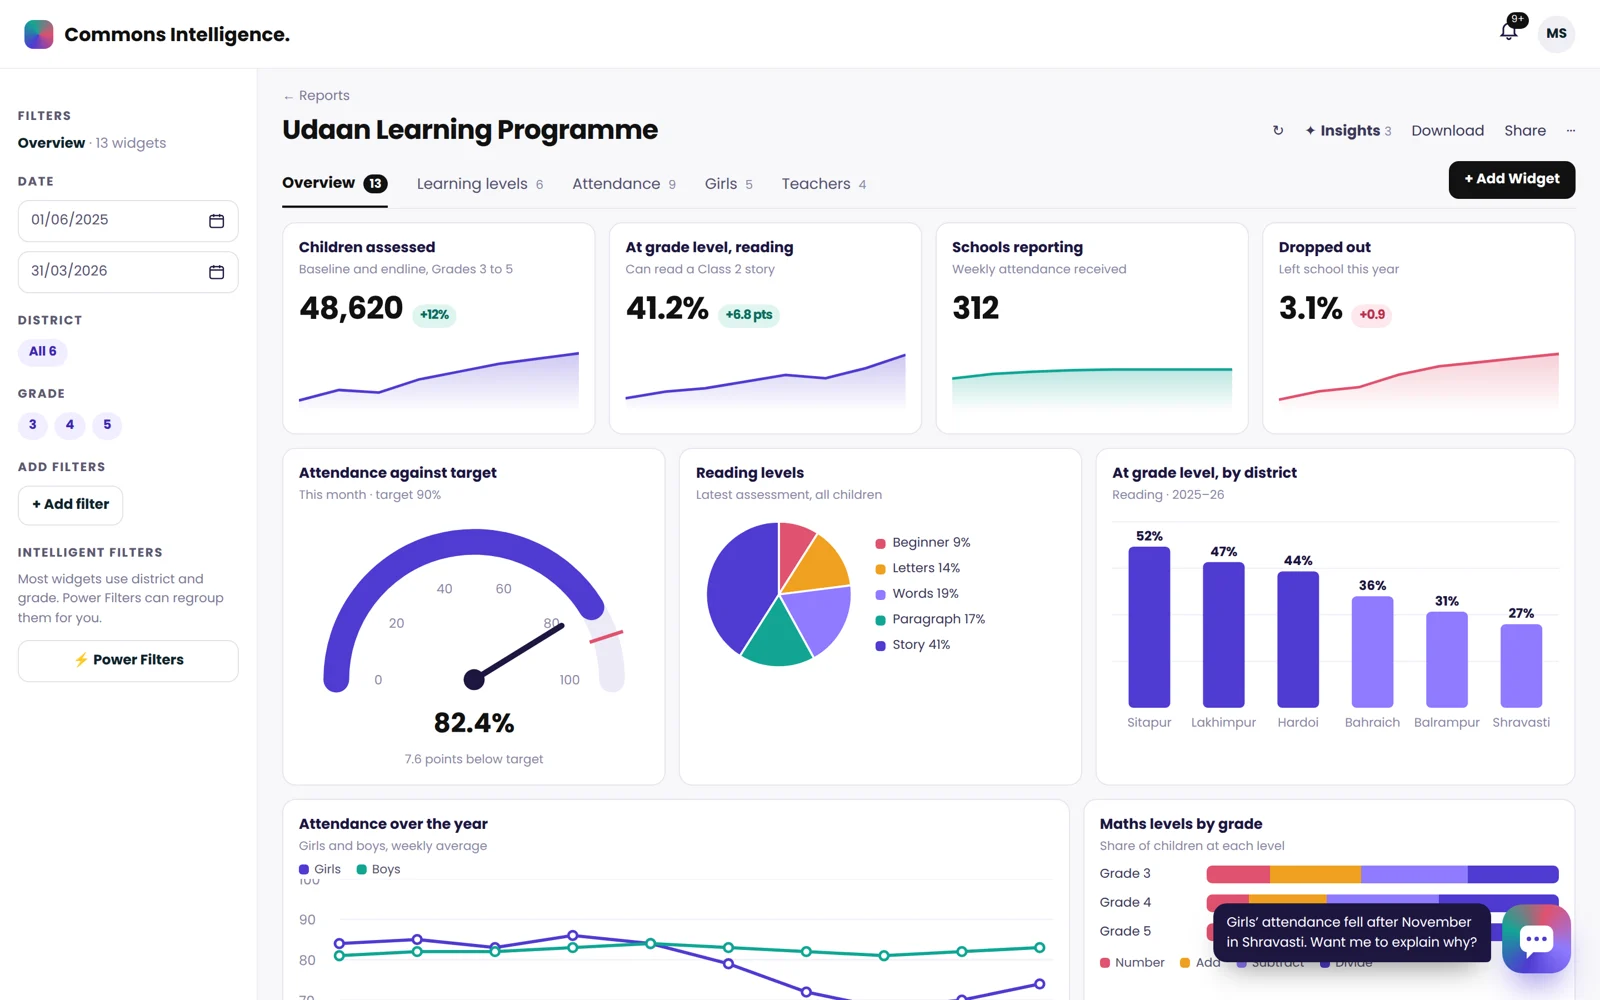The width and height of the screenshot is (1600, 1000).
Task: Open Power Filters
Action: coord(128,660)
